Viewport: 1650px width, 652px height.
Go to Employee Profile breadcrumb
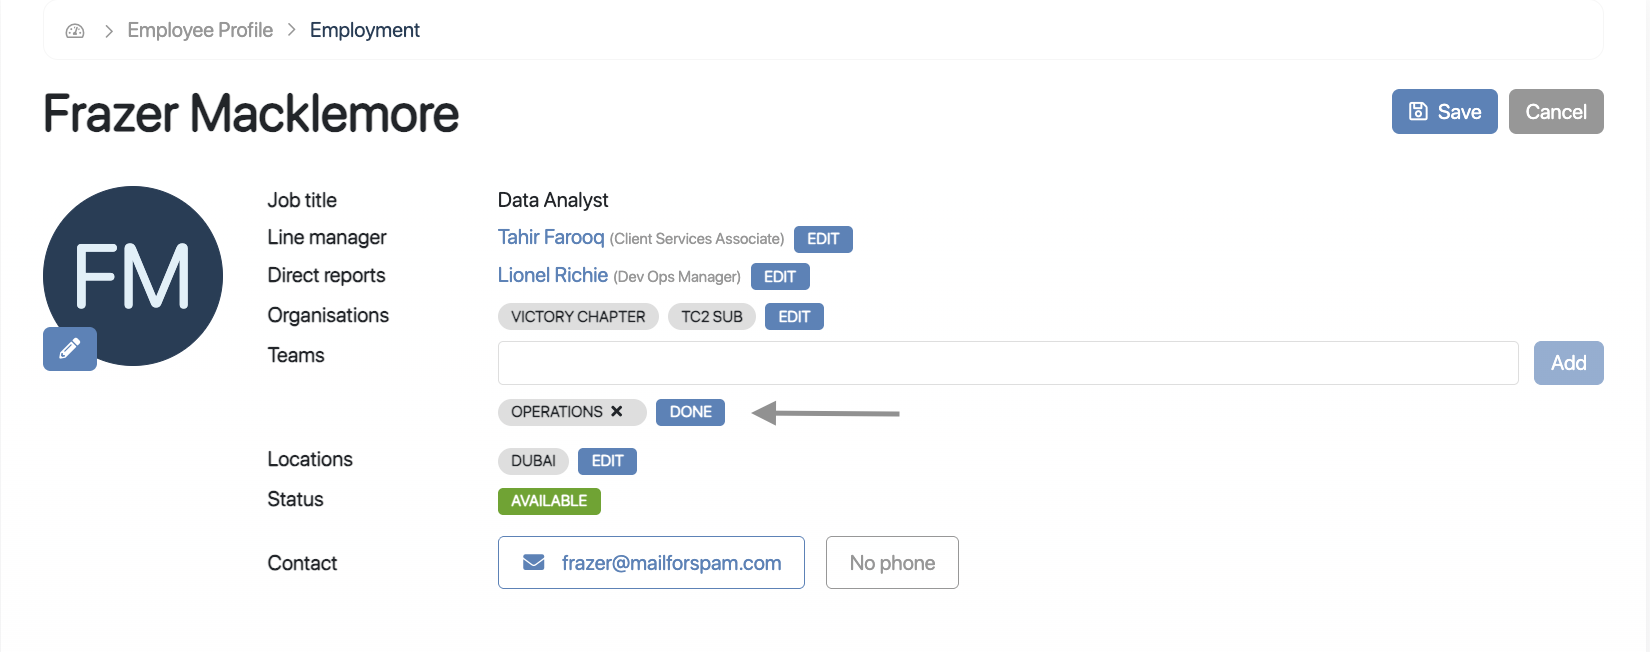(200, 30)
